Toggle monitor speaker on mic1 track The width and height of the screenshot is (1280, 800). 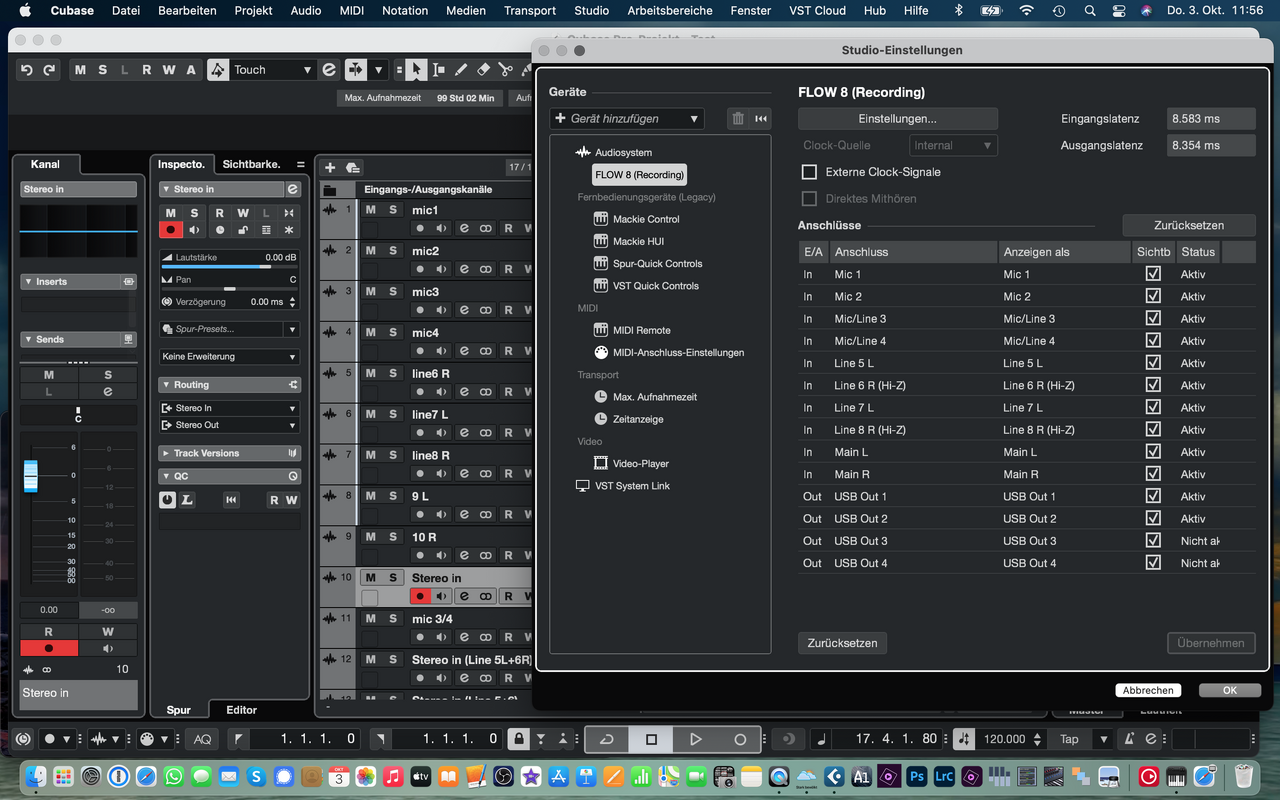point(441,228)
